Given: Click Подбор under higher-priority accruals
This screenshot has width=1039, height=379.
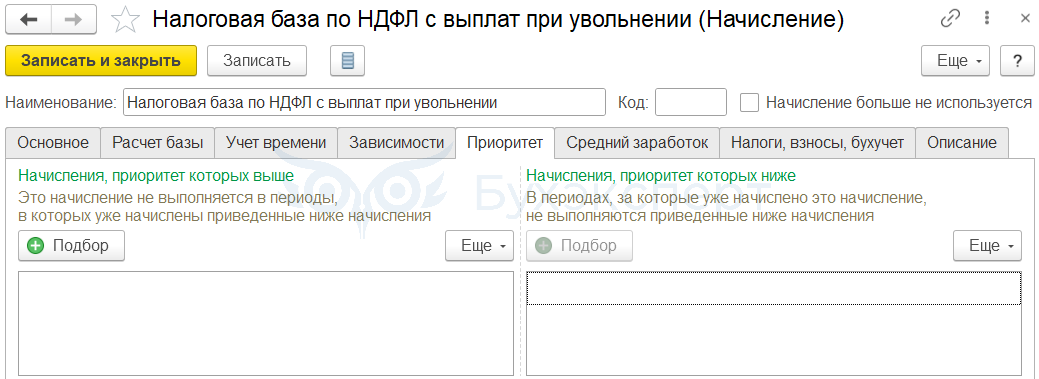Looking at the screenshot, I should [72, 246].
